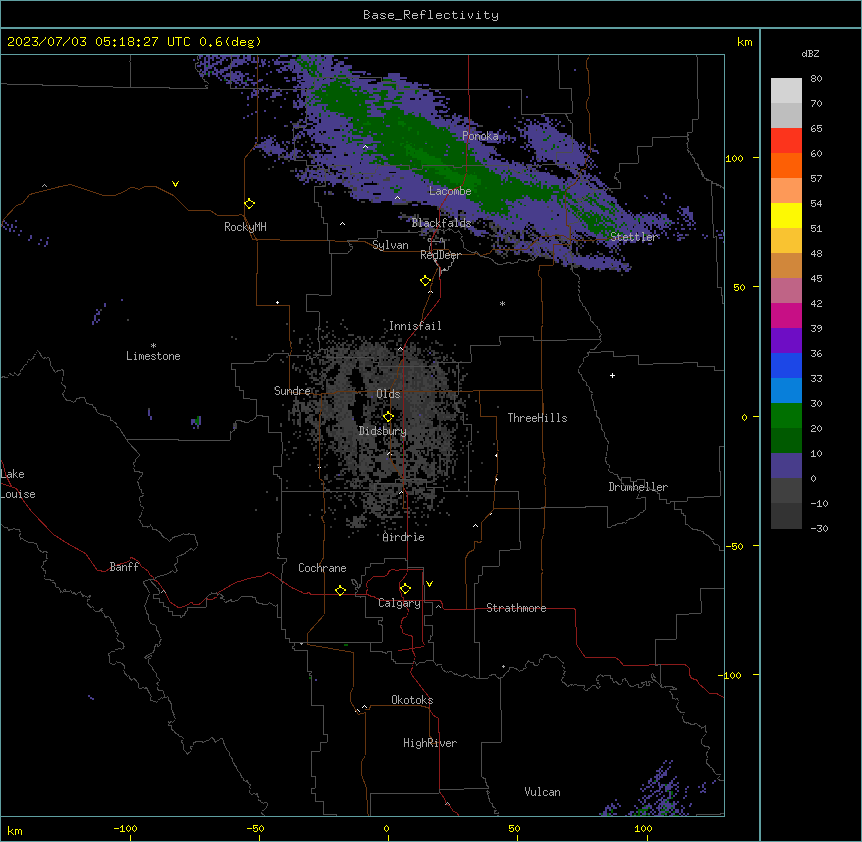
Task: Click the Didsbury label
Action: (383, 431)
